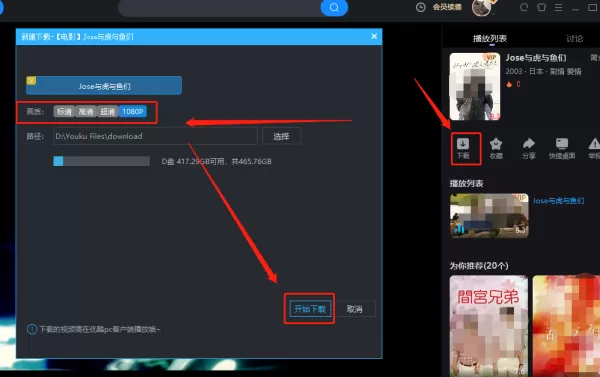Open the skin (shirt) icon
This screenshot has height=377, width=600.
click(541, 7)
